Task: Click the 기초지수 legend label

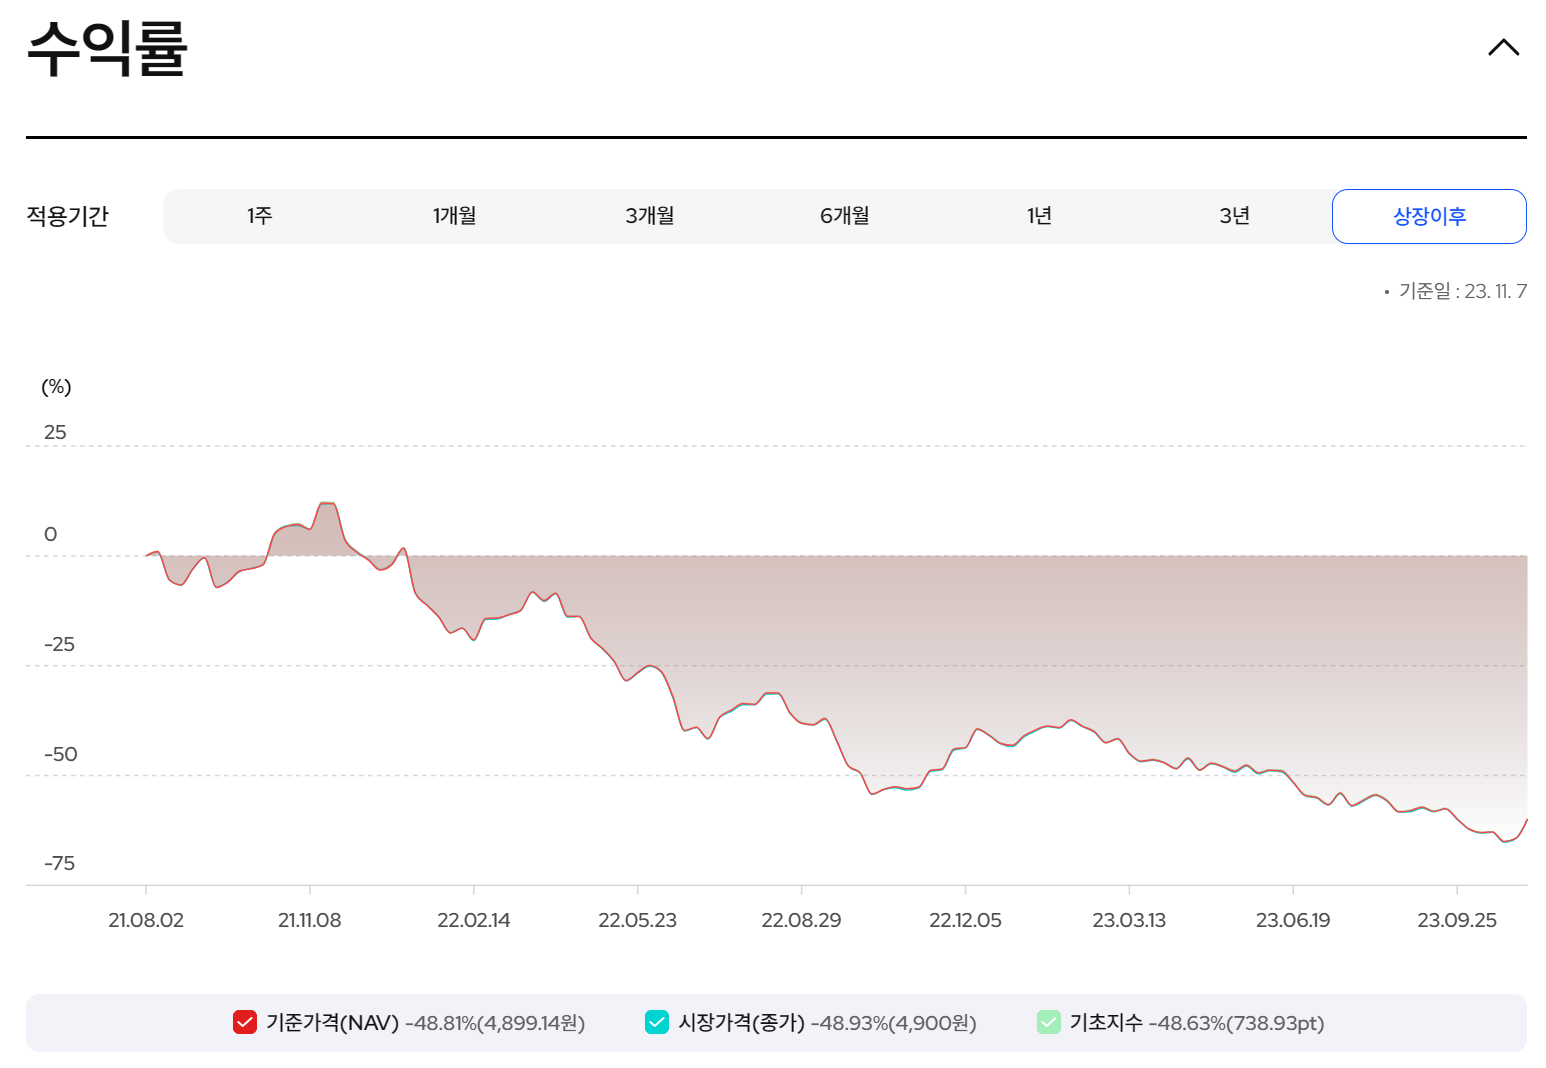Action: 1106,1023
